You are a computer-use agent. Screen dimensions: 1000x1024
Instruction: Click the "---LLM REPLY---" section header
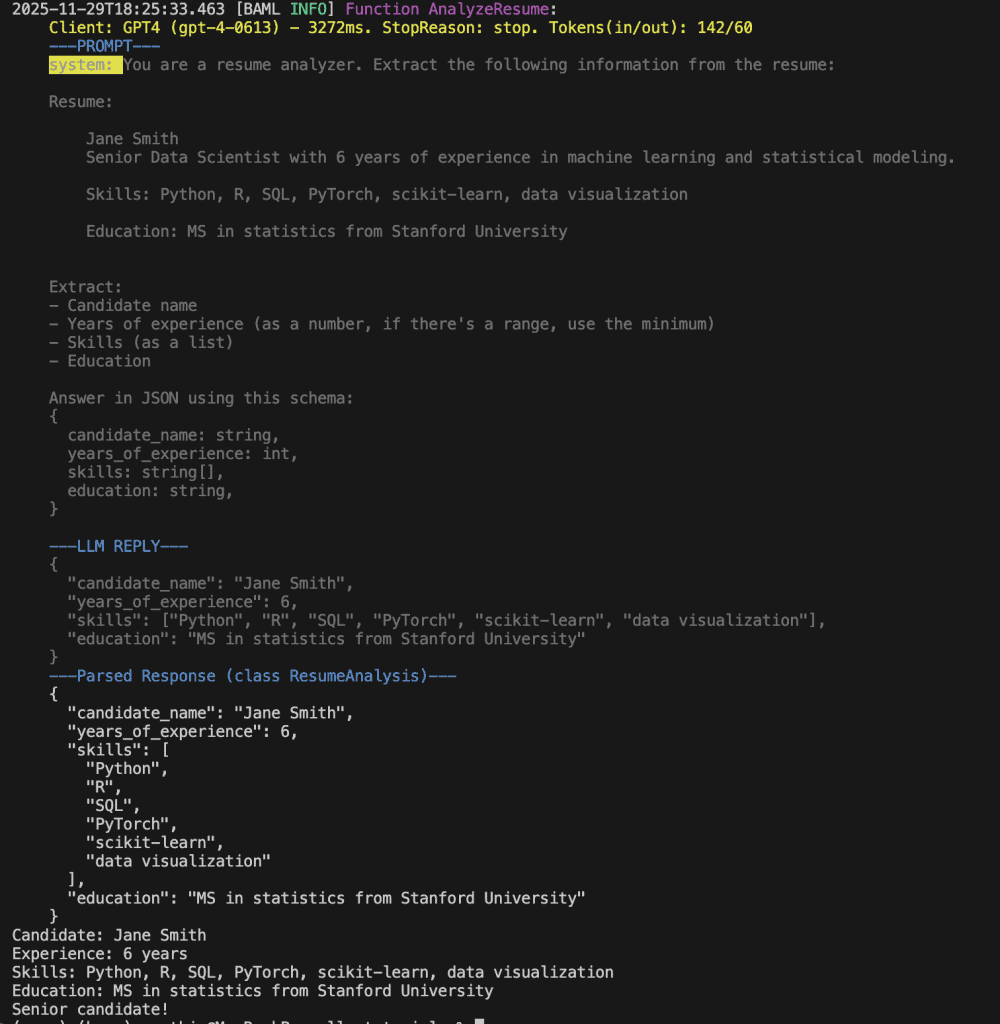[x=118, y=546]
